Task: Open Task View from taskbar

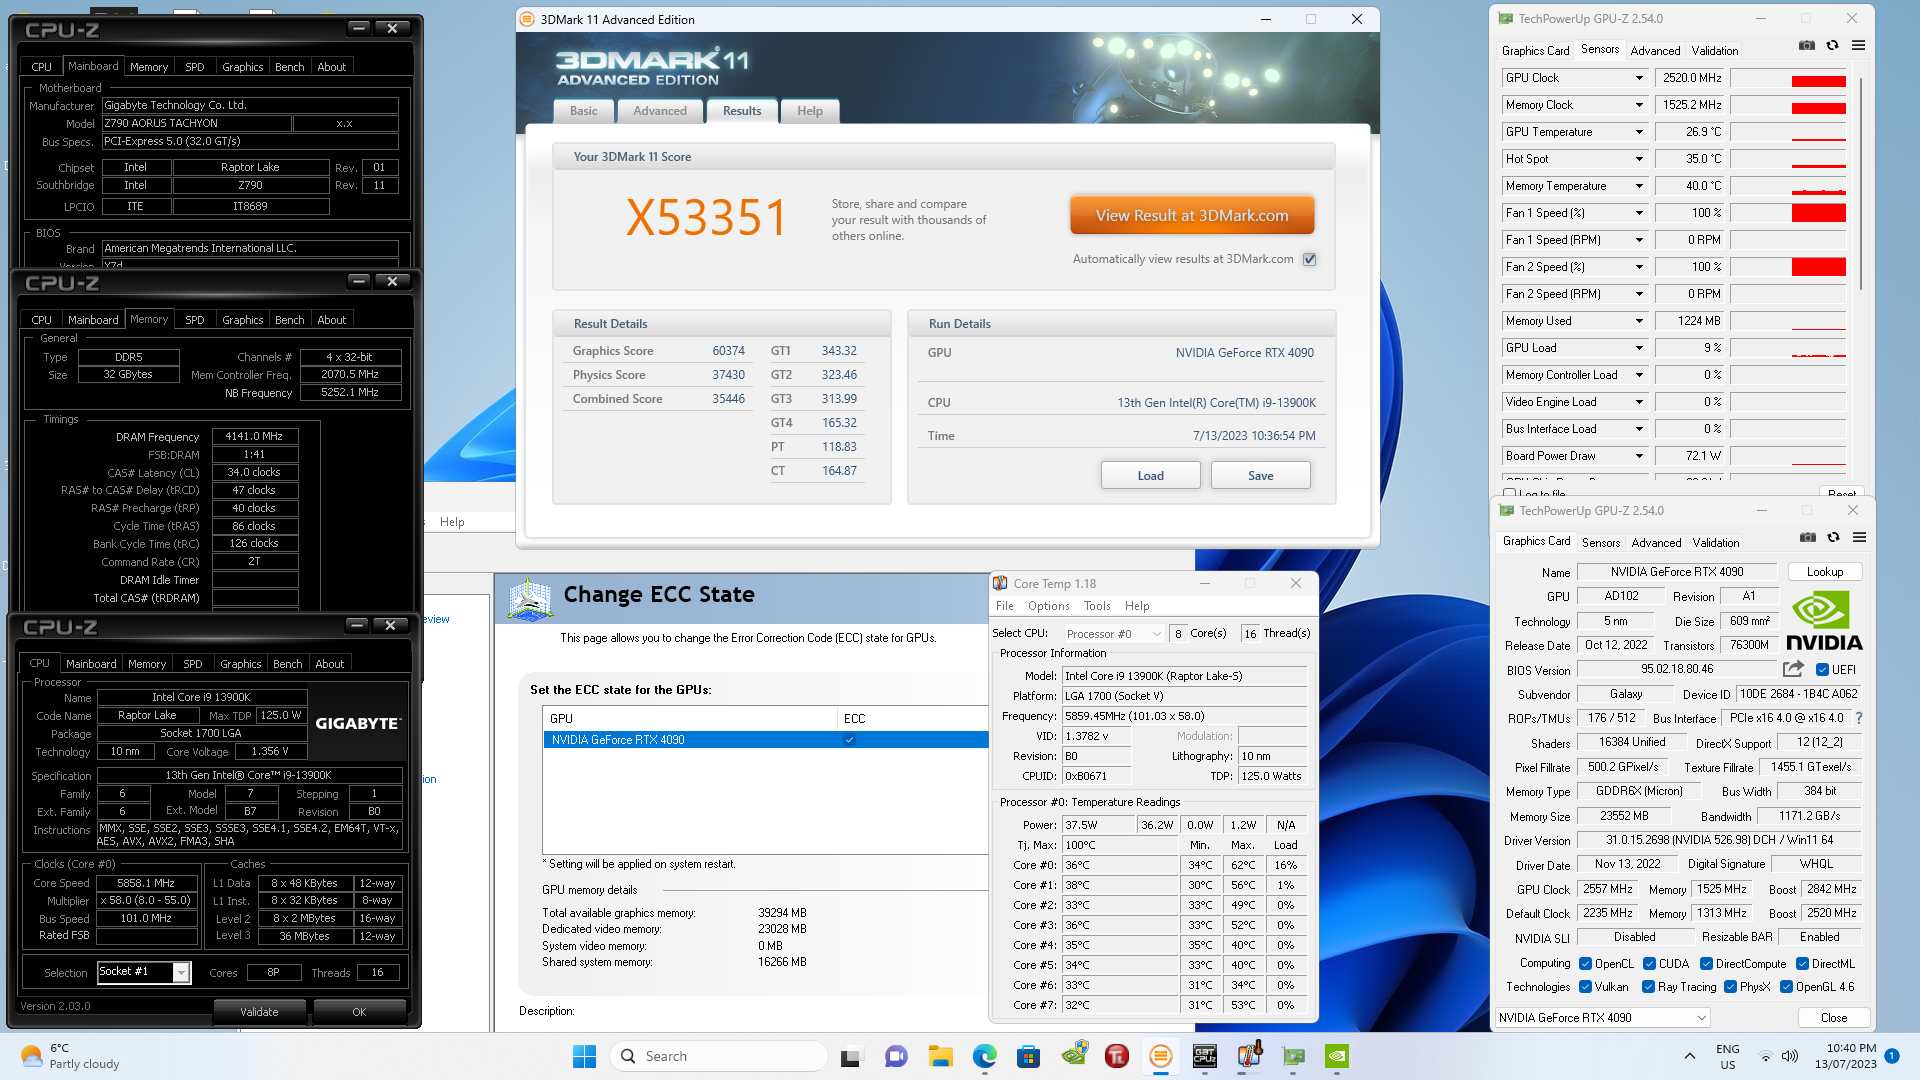Action: coord(852,1056)
